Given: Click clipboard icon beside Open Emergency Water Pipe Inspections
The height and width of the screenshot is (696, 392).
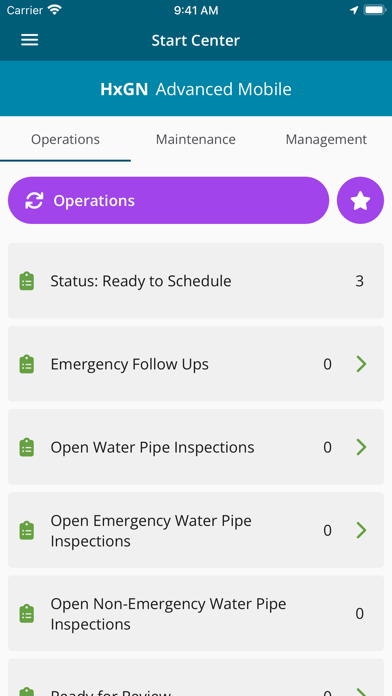Looking at the screenshot, I should (x=27, y=530).
